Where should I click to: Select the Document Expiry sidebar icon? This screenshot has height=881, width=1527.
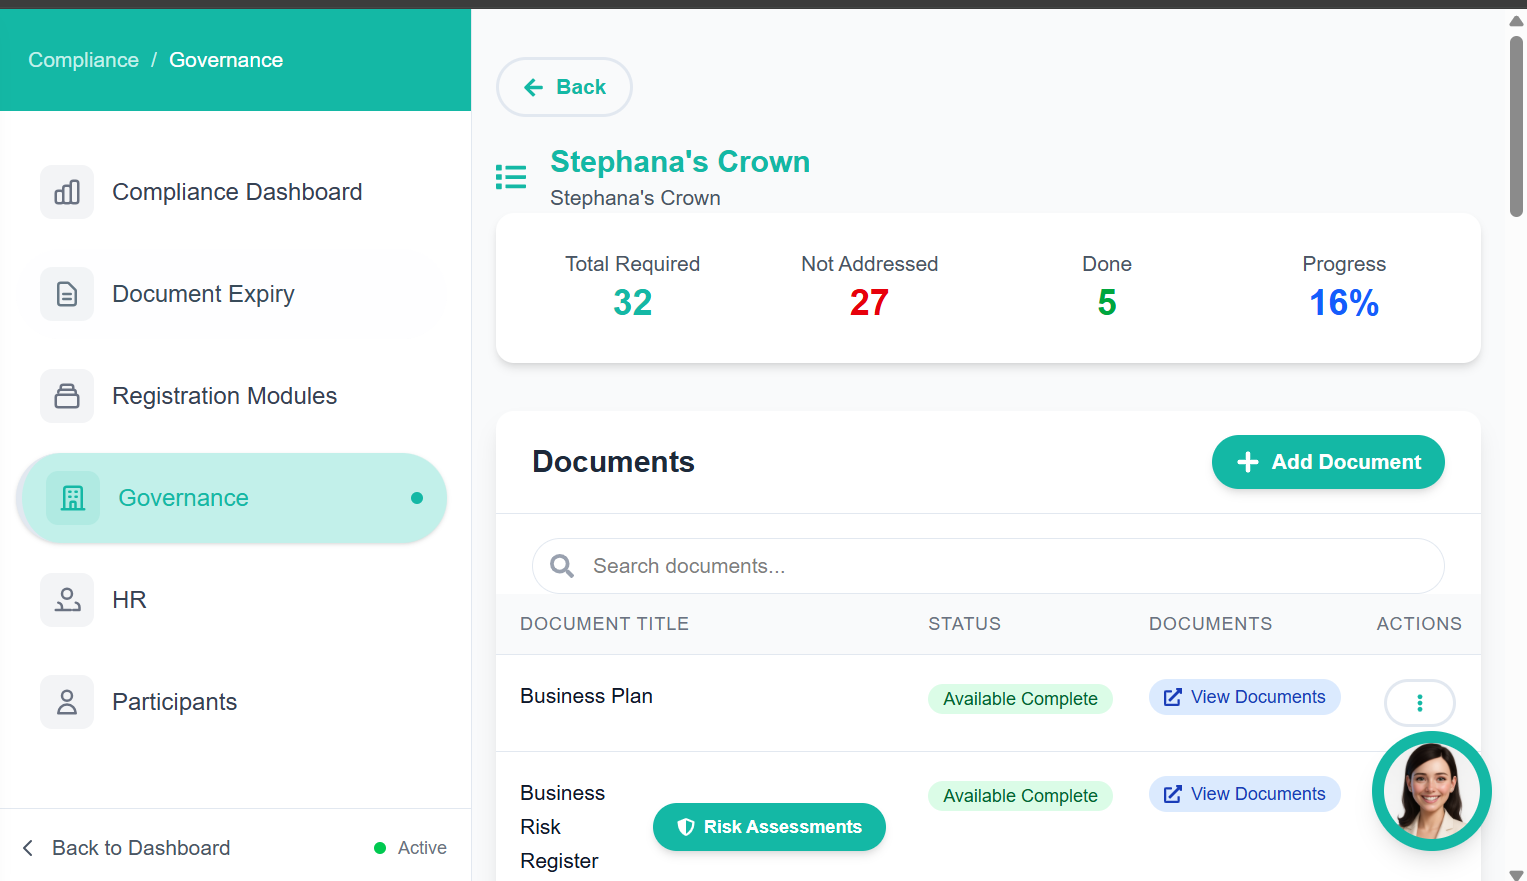[x=66, y=294]
